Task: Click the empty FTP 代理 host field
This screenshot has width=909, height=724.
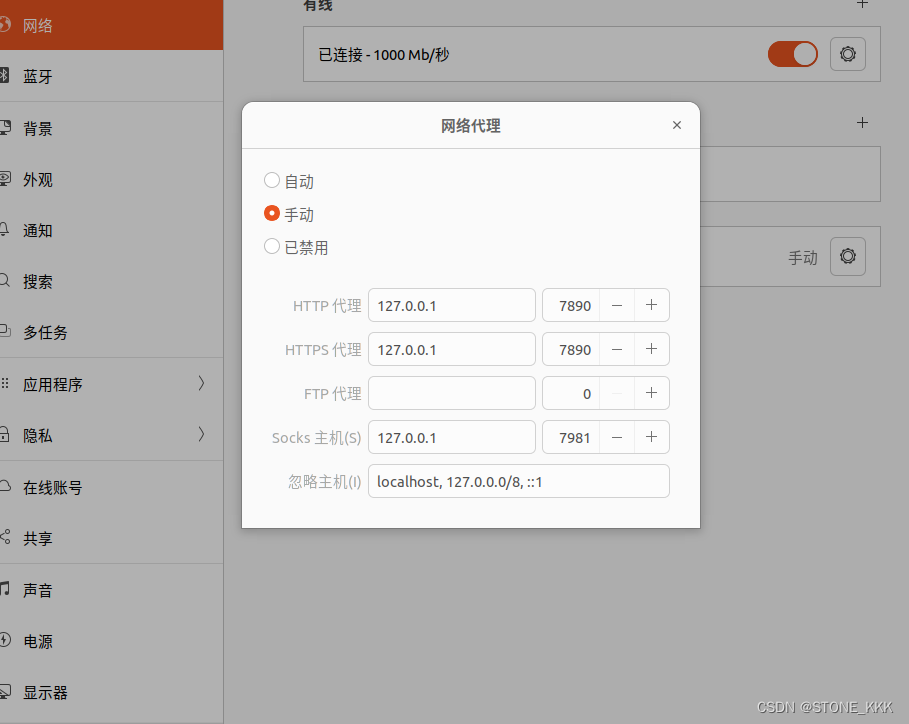Action: click(452, 394)
